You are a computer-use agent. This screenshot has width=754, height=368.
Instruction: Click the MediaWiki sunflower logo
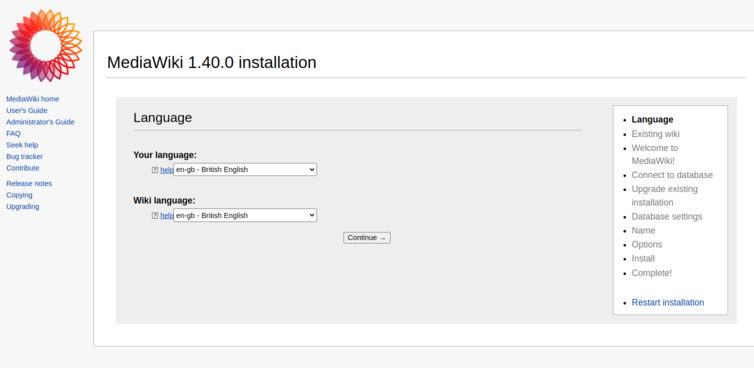45,45
